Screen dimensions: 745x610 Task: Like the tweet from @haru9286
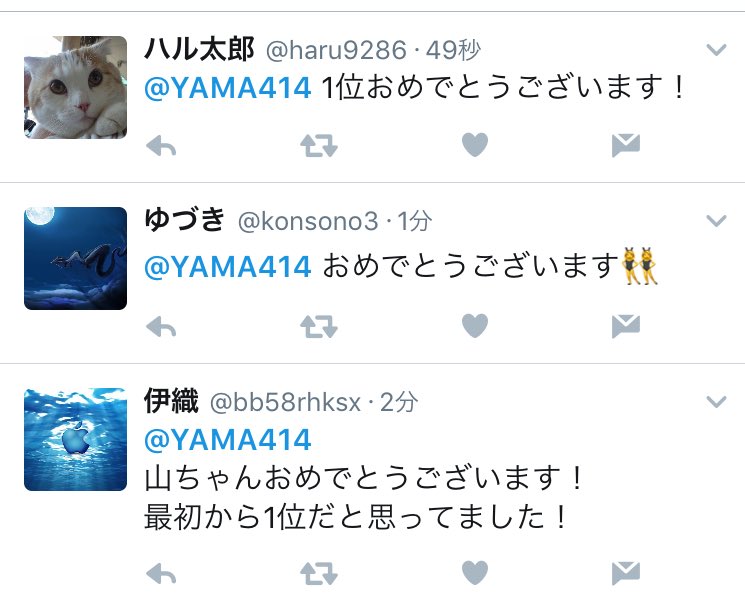(x=475, y=144)
